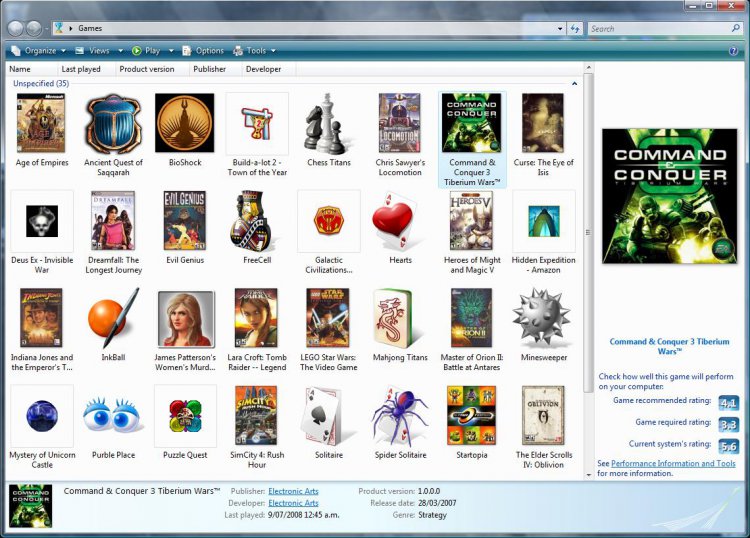
Task: Select the Startopia game icon
Action: click(x=471, y=416)
